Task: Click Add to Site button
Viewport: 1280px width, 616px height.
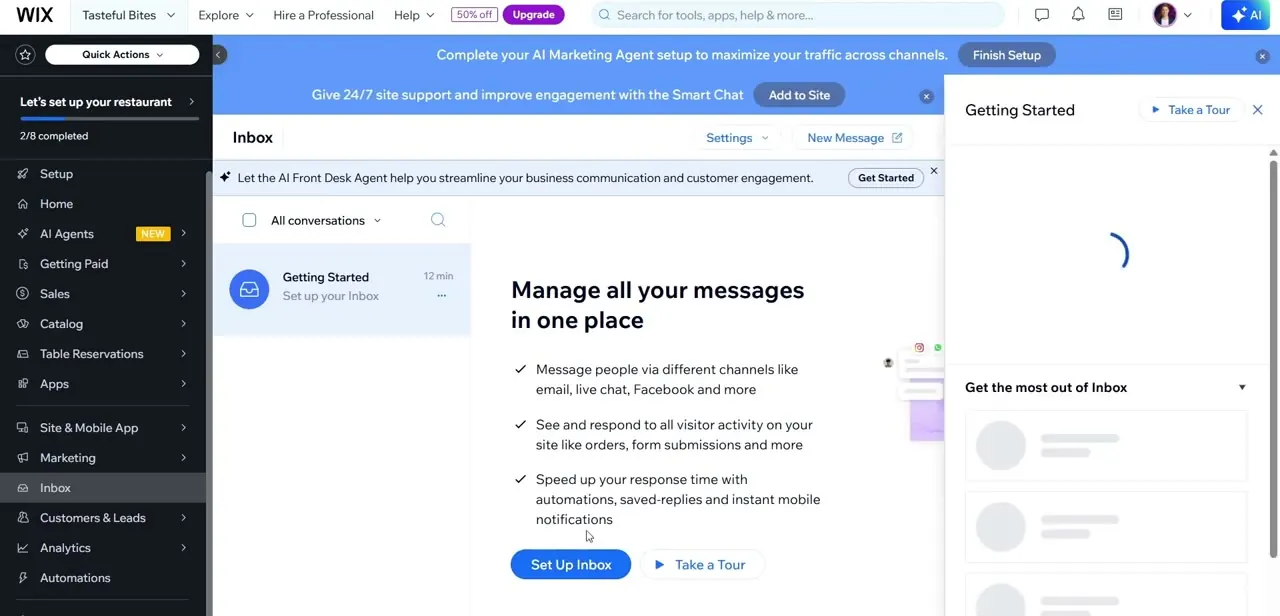Action: click(x=799, y=95)
